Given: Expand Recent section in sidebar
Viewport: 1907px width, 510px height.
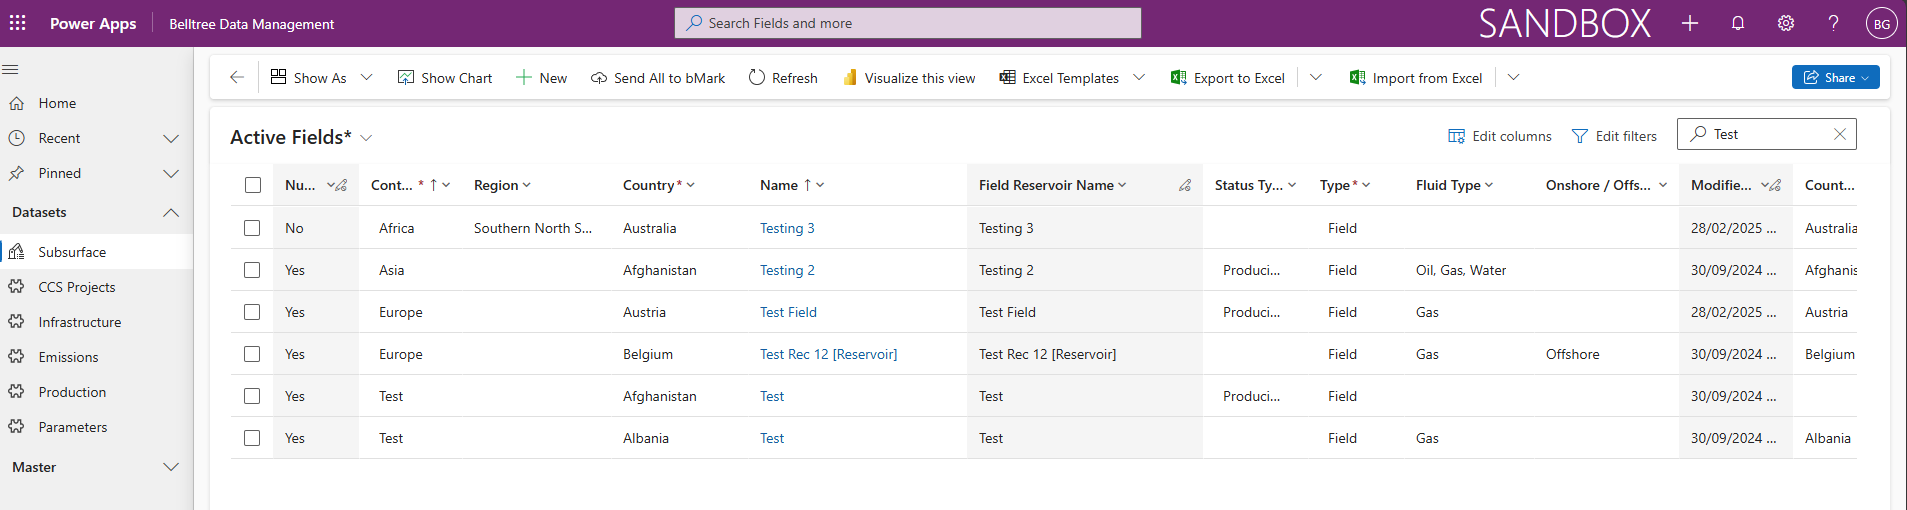Looking at the screenshot, I should point(171,138).
